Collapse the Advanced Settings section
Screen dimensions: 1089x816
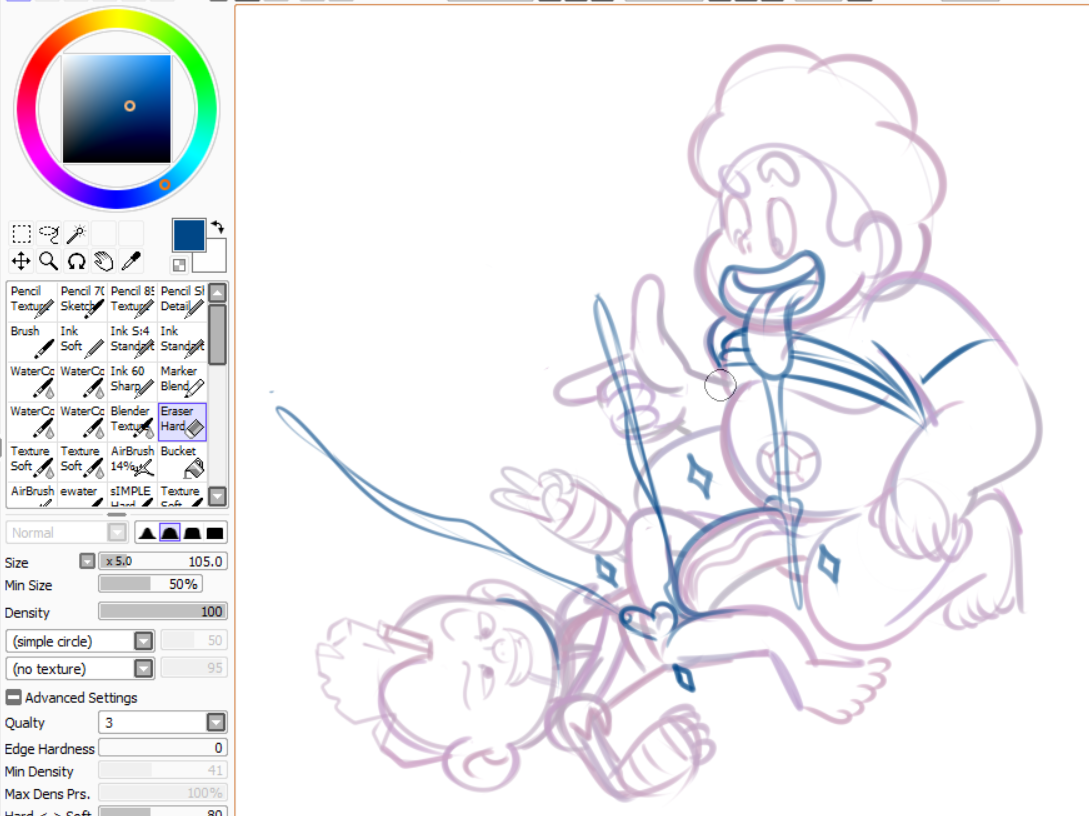[13, 698]
